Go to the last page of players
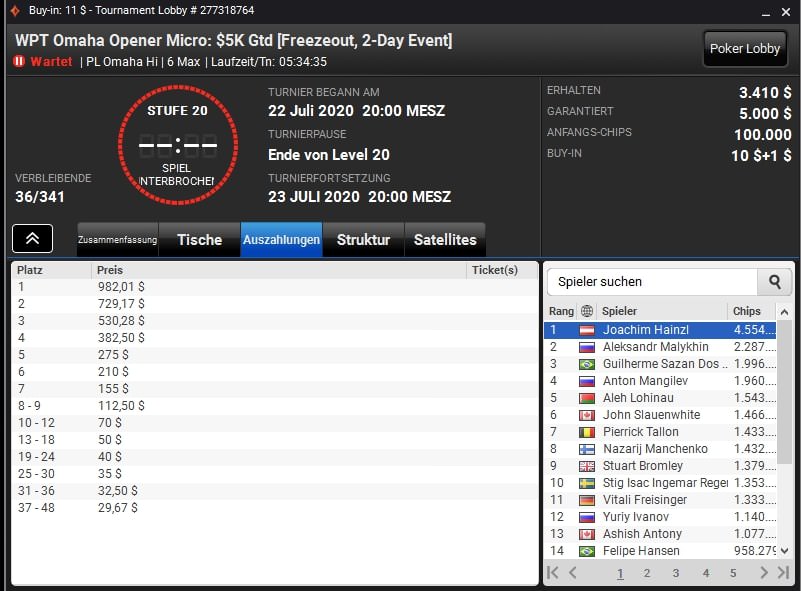Image resolution: width=801 pixels, height=591 pixels. [784, 573]
